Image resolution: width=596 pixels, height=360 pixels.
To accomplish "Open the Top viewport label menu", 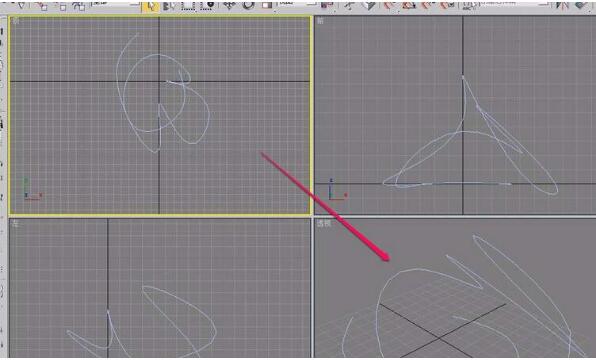I will 16,21.
